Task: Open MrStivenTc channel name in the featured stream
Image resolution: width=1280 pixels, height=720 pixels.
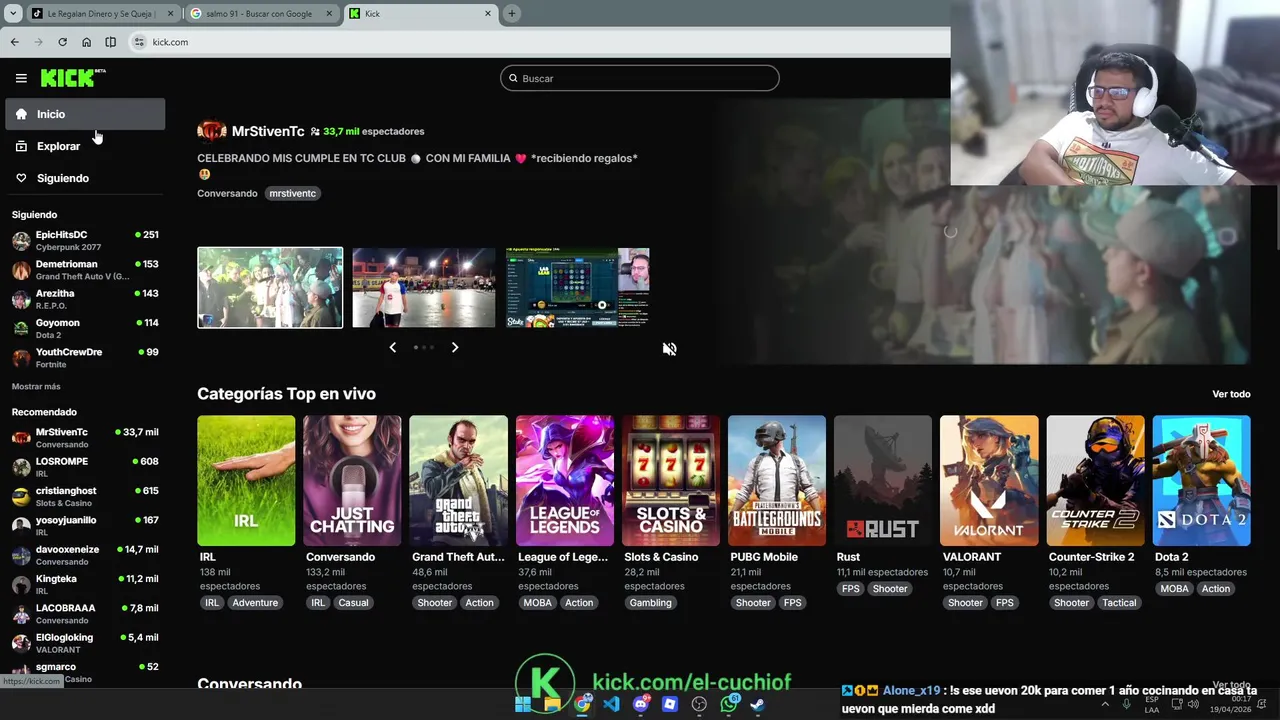Action: click(268, 131)
